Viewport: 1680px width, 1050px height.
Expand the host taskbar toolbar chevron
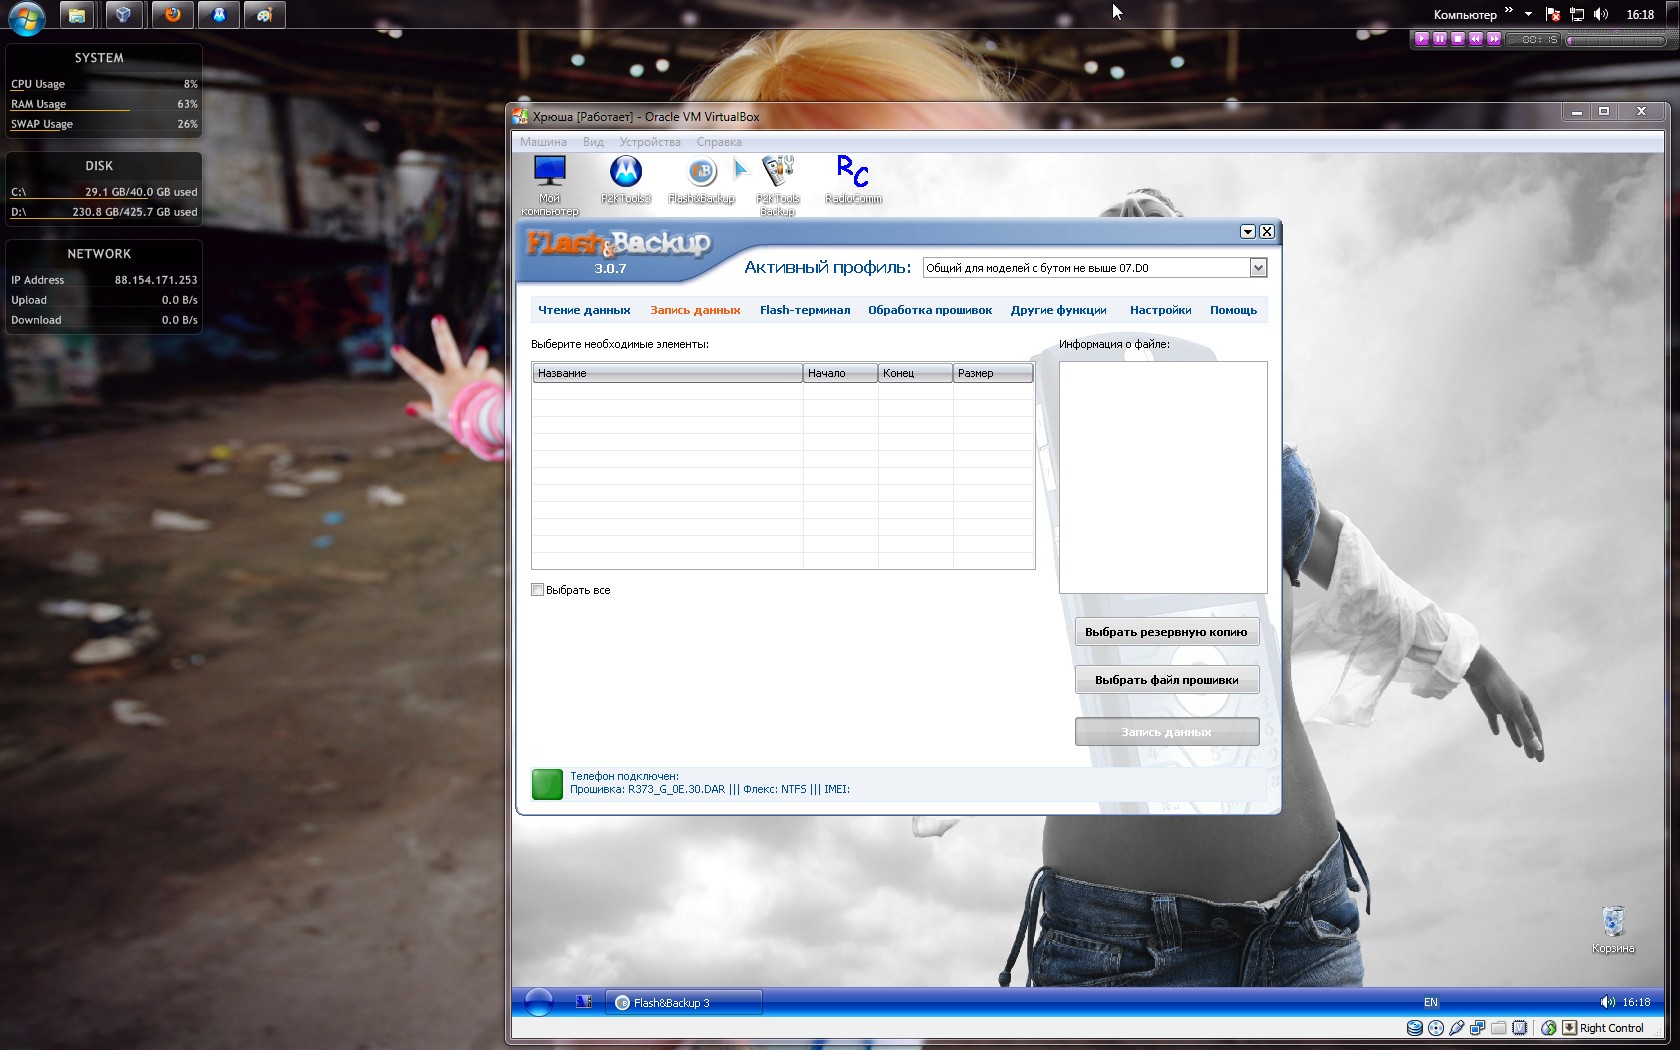pos(1508,11)
